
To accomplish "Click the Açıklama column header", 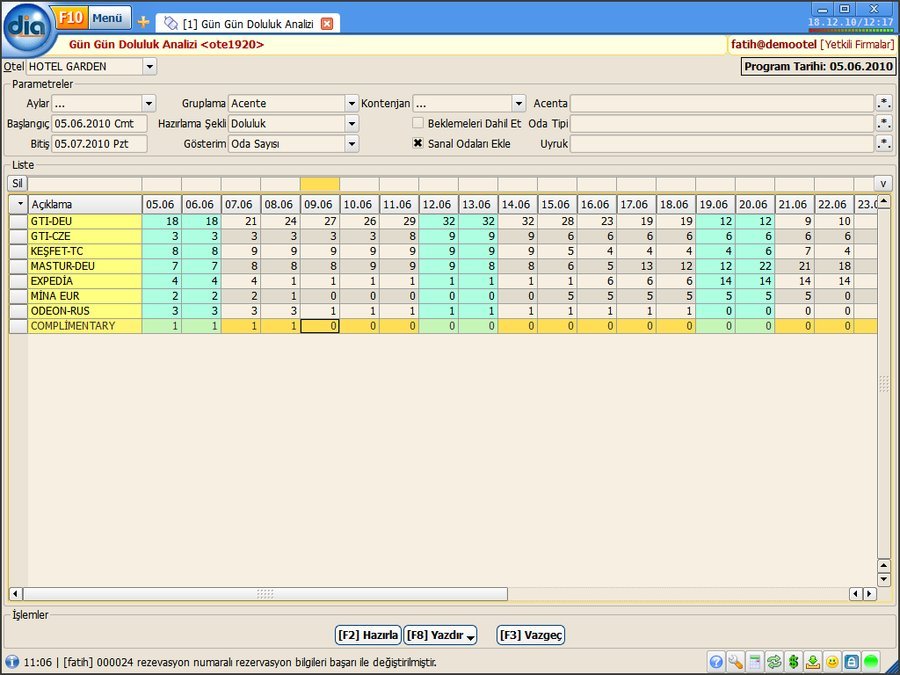I will pyautogui.click(x=85, y=204).
